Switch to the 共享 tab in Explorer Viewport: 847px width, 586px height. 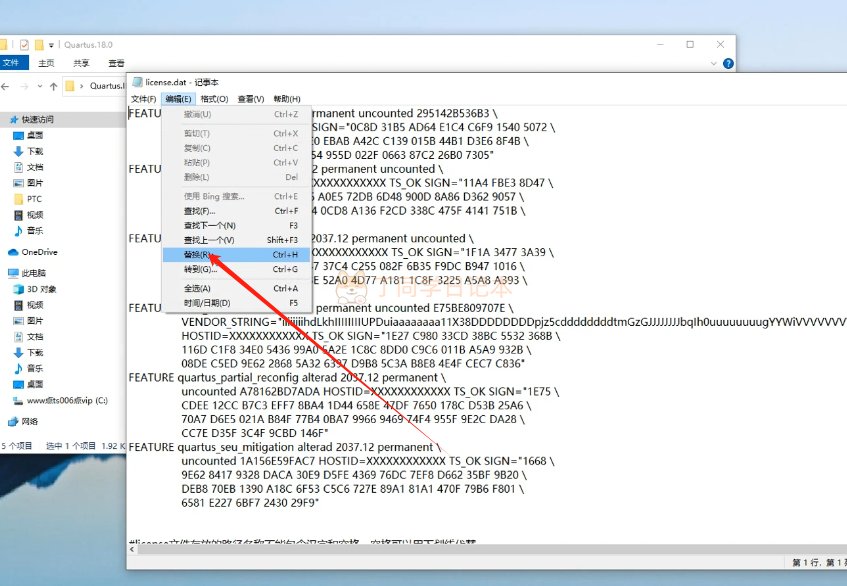click(81, 63)
